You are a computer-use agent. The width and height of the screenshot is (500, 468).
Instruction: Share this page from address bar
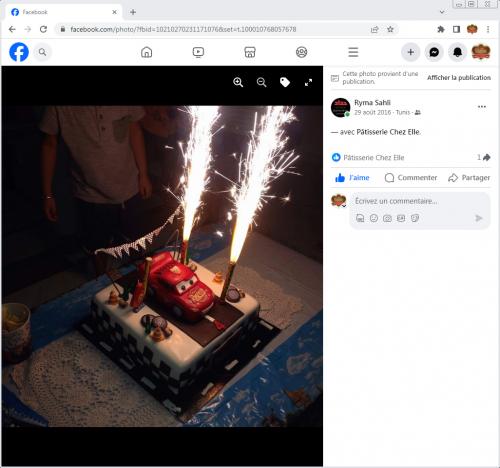pos(375,29)
